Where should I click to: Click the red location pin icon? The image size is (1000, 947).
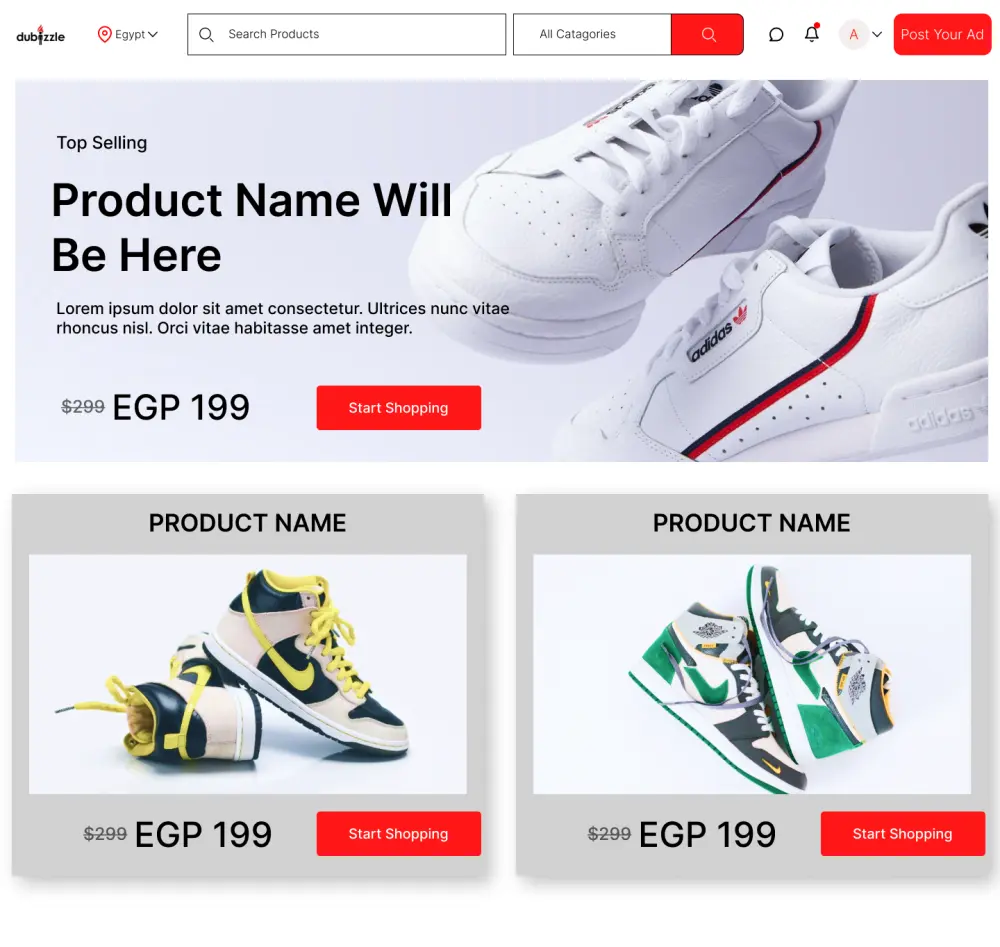coord(105,34)
